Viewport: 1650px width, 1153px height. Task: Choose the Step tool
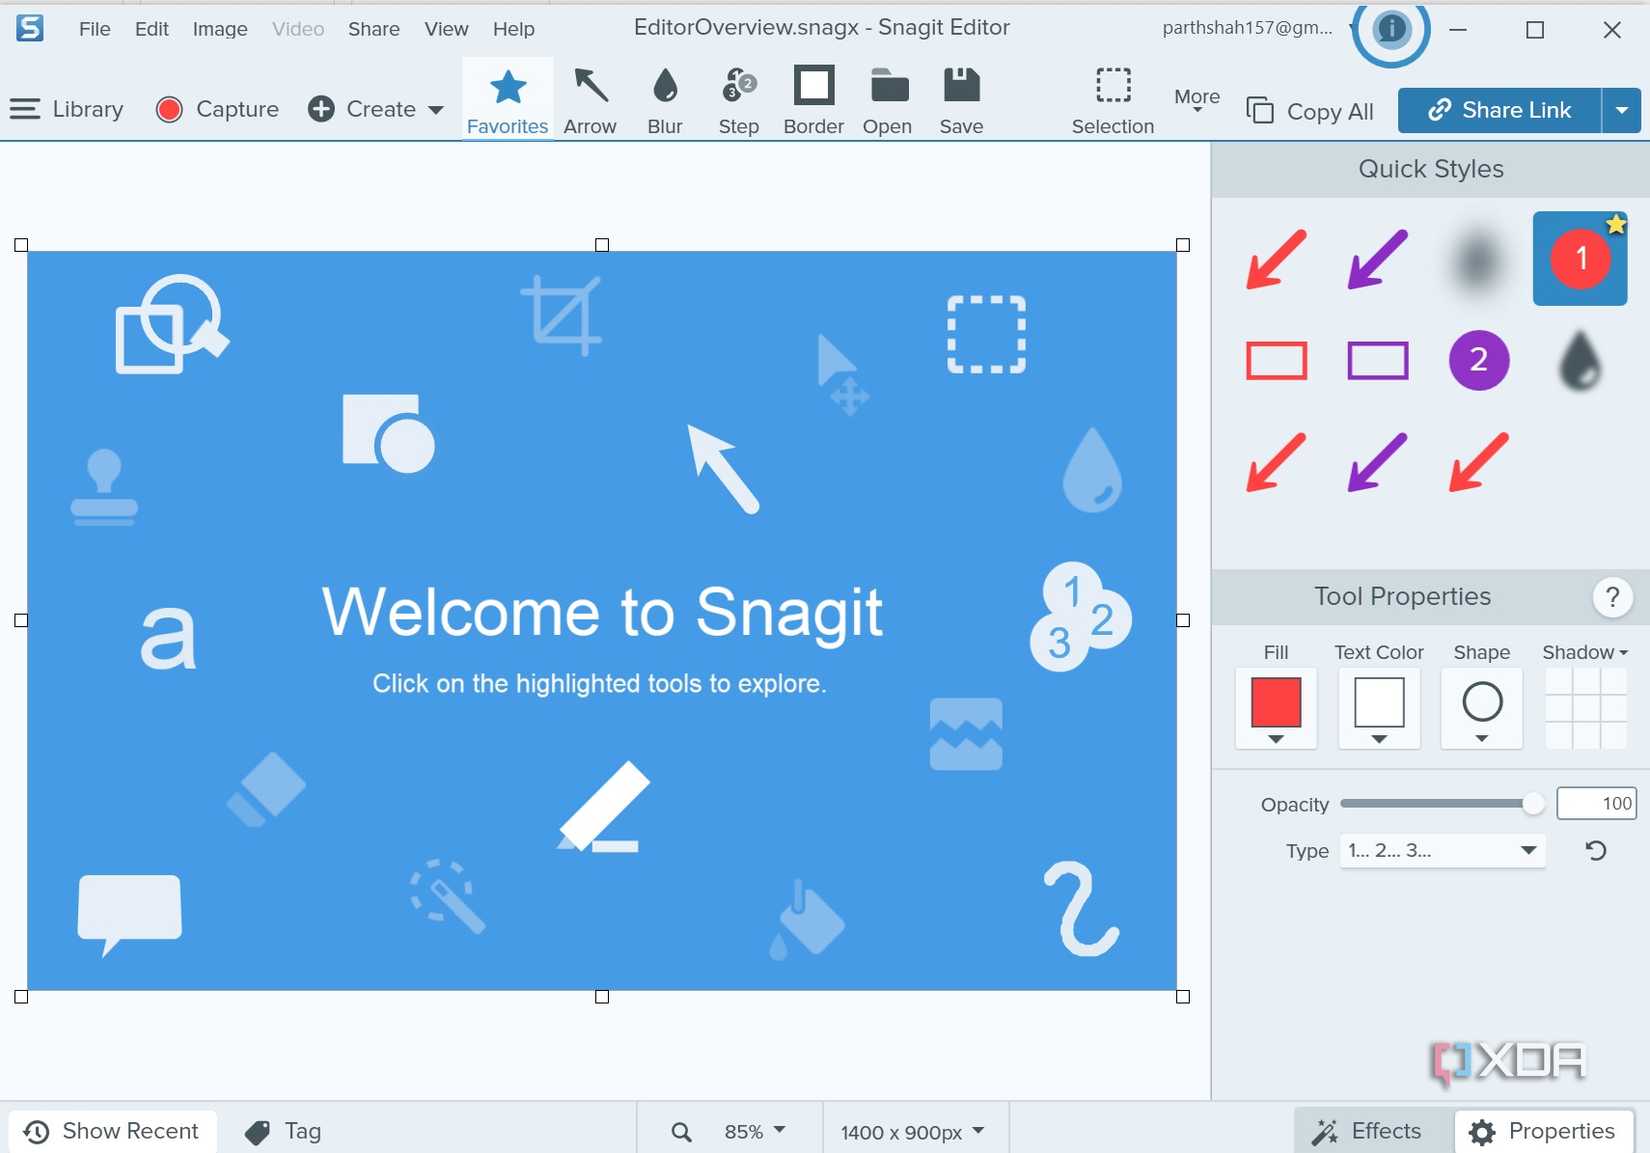click(739, 100)
